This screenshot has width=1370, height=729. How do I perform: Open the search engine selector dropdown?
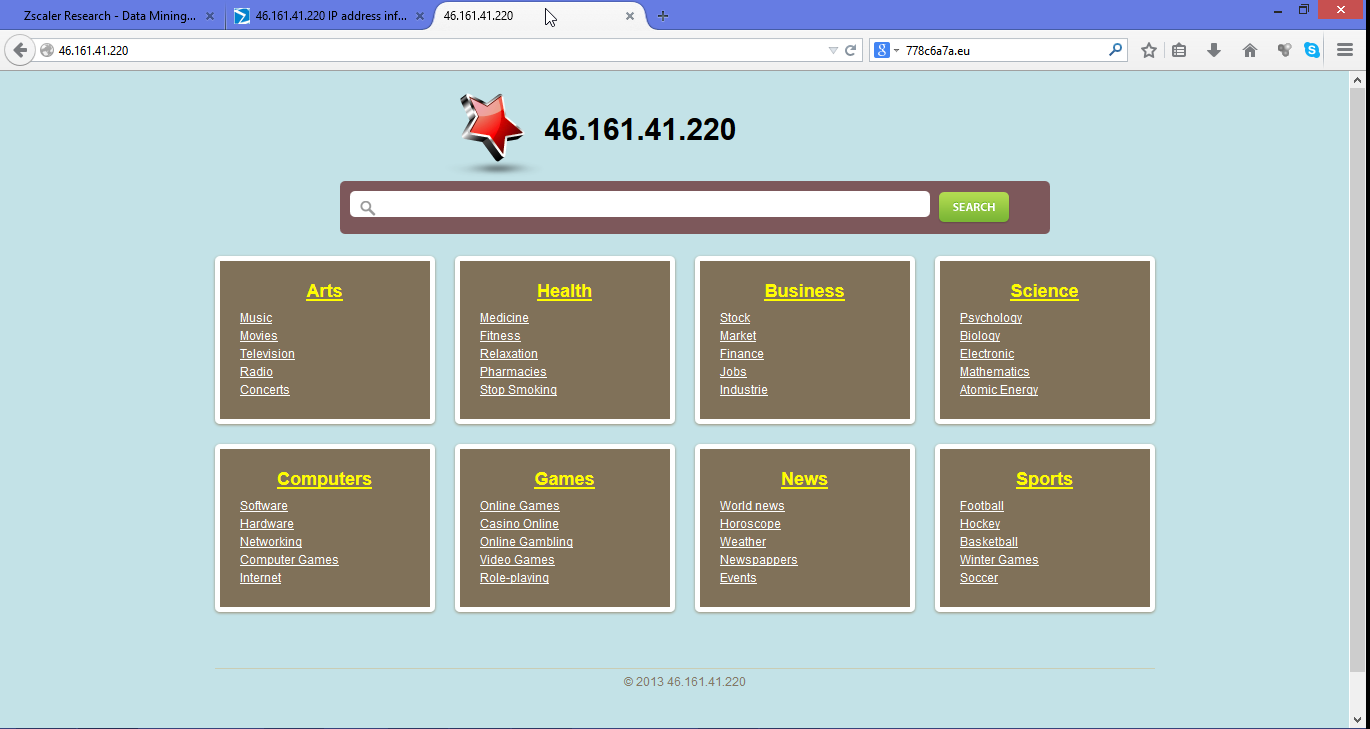tap(887, 50)
